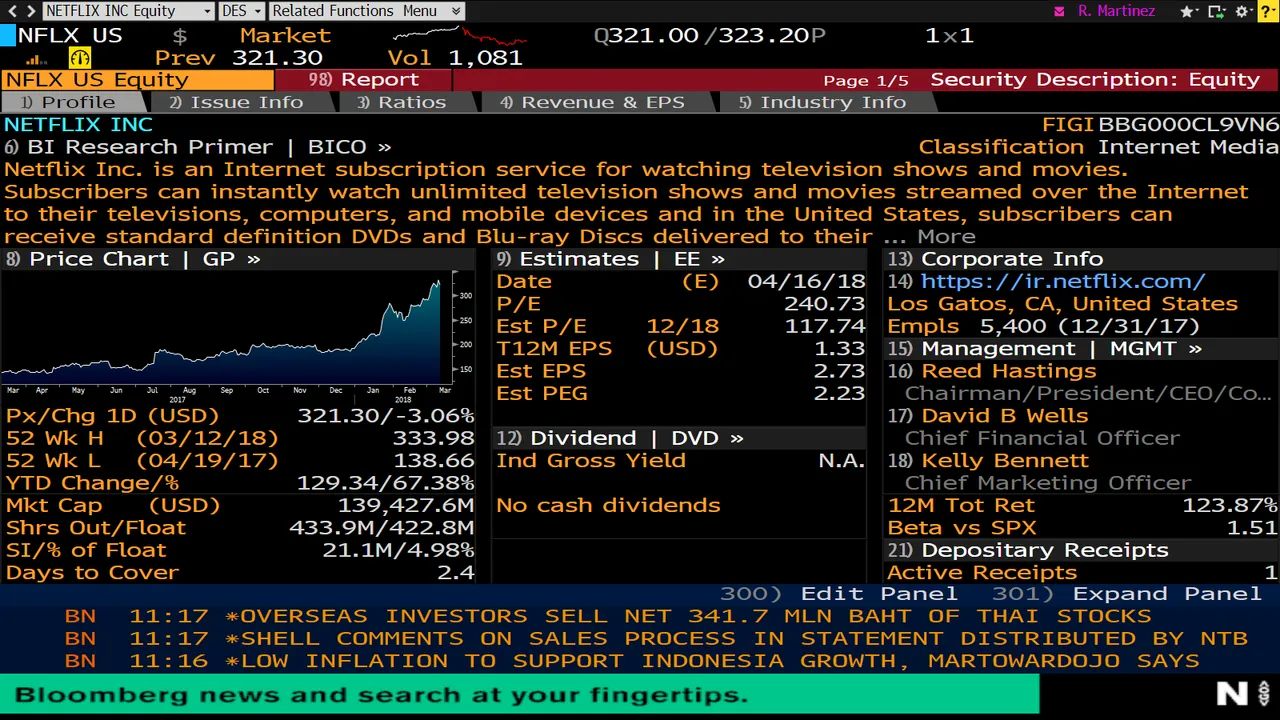
Task: Click the large N icon at bottom
Action: [x=1231, y=694]
